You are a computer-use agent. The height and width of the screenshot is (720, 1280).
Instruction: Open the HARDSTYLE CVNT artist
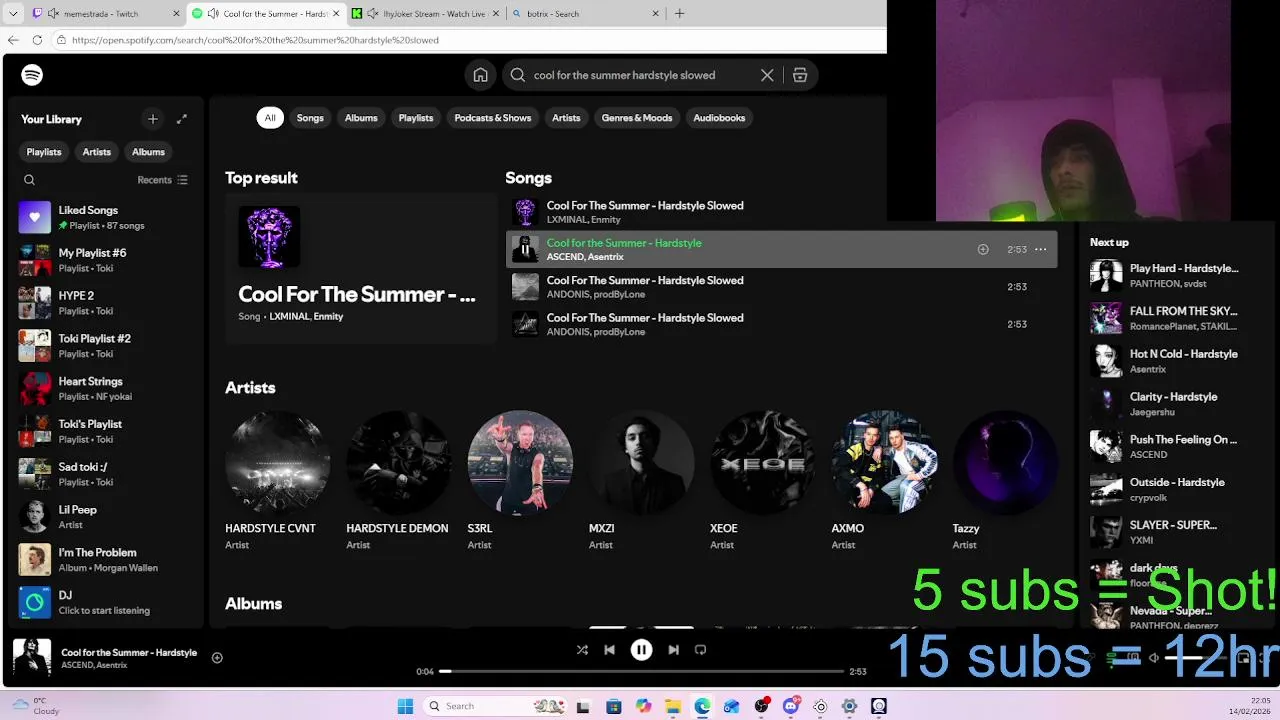277,481
